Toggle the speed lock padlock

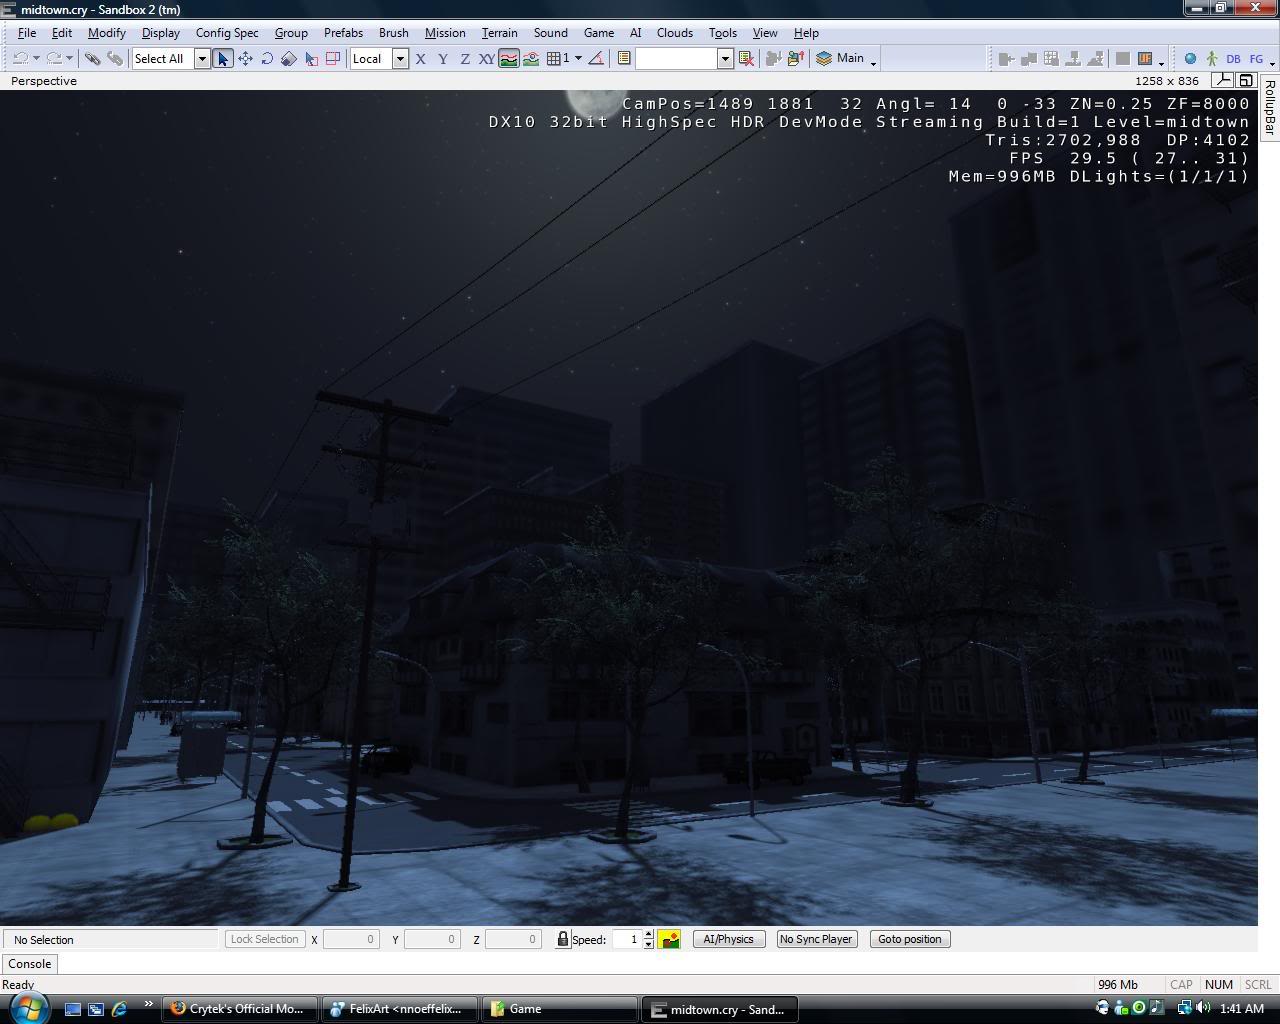point(563,939)
